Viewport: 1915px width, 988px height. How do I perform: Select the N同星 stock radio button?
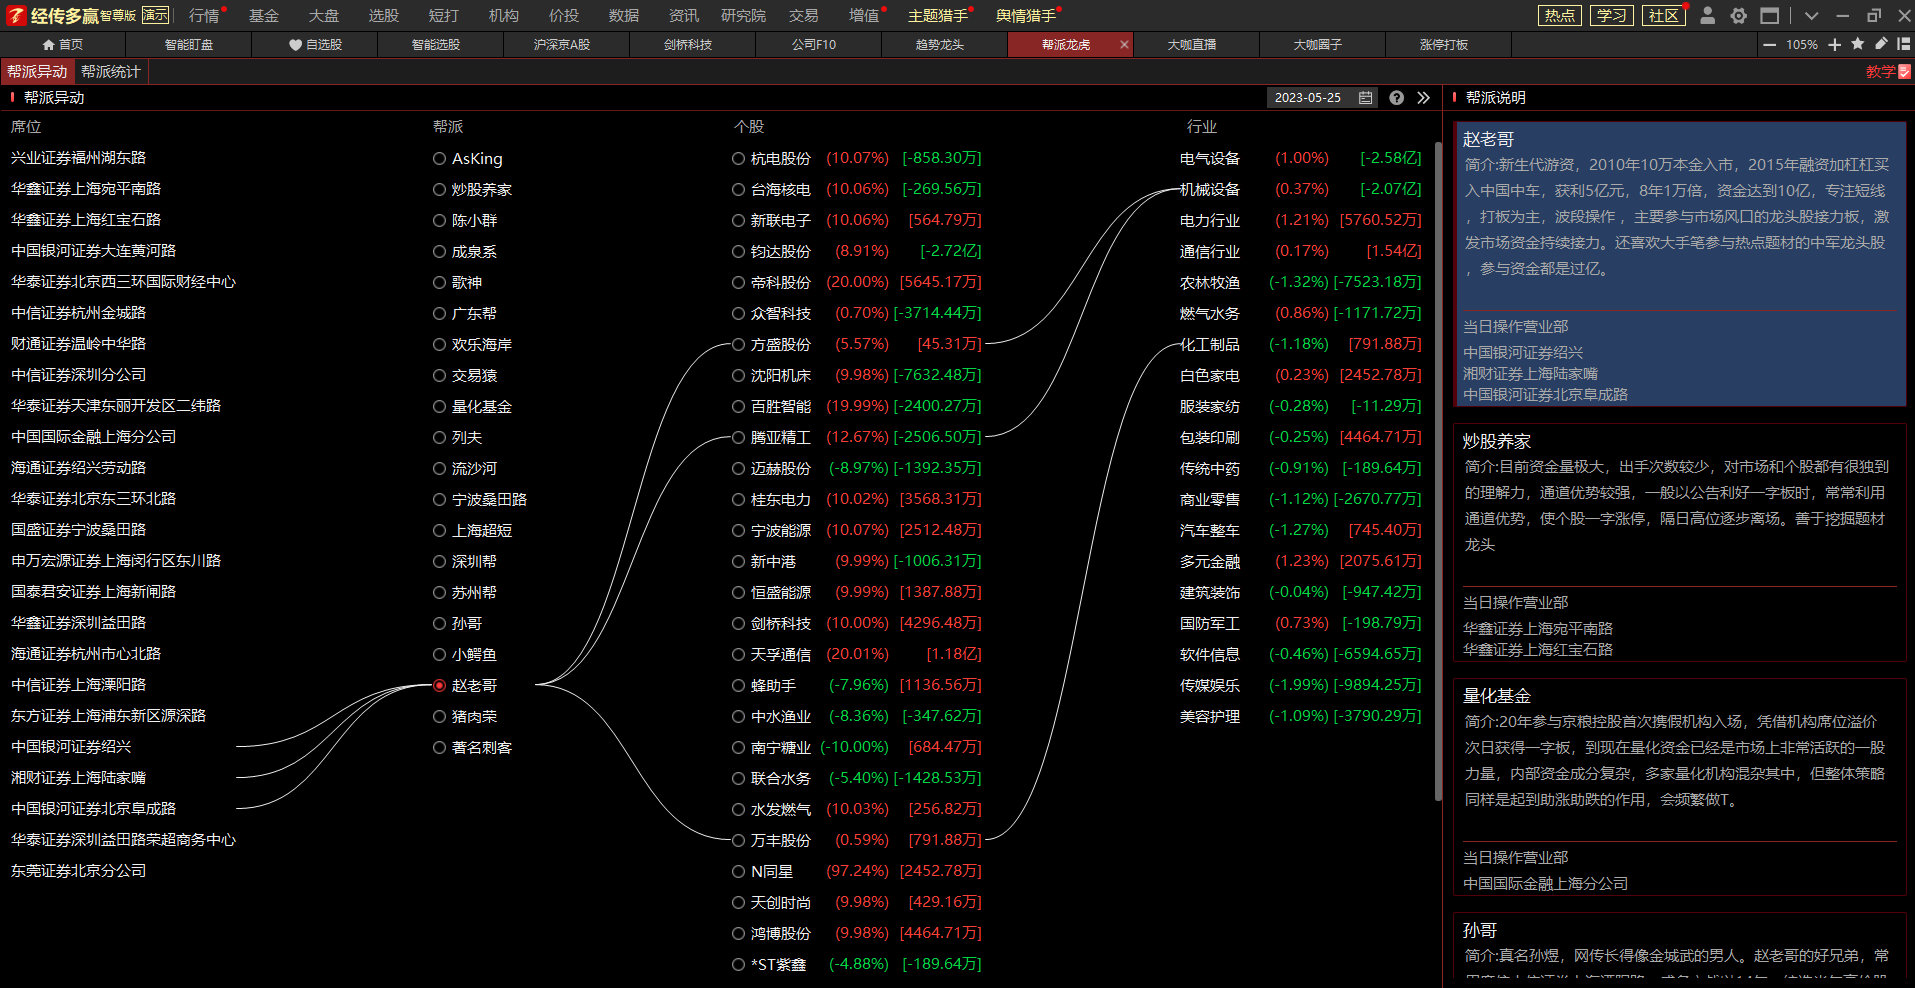(x=738, y=871)
